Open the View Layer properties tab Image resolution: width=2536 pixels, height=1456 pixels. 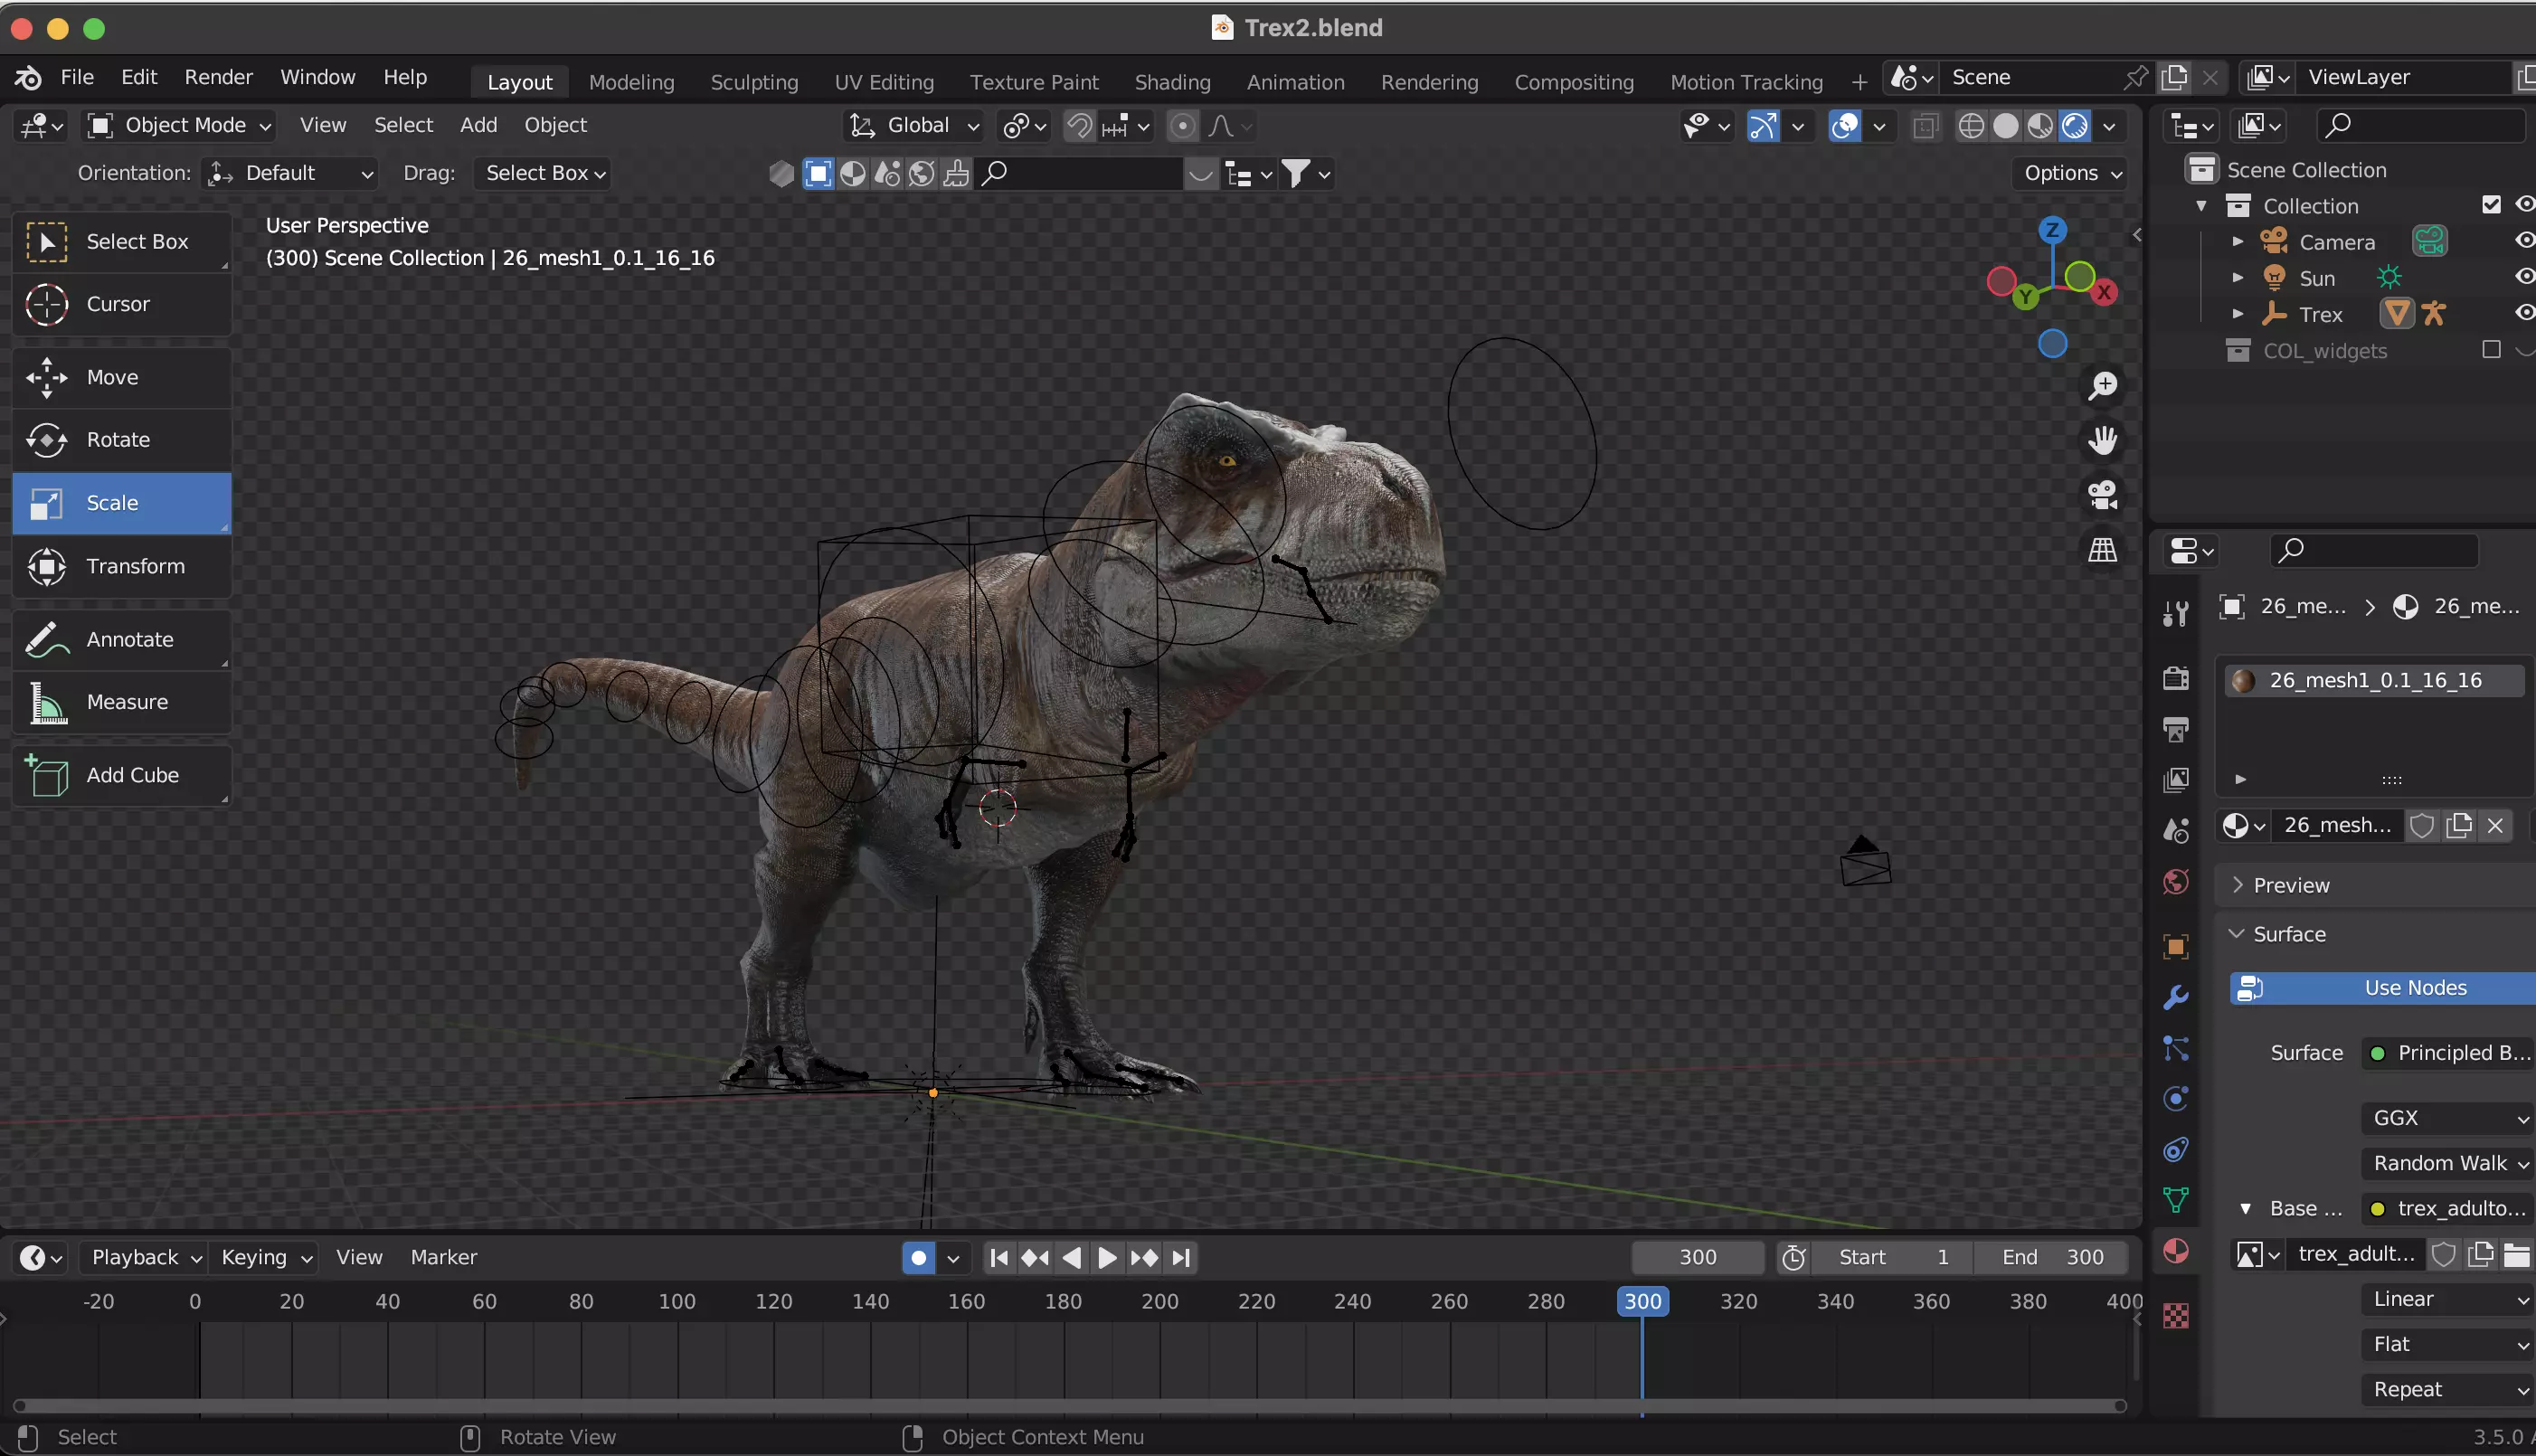(2175, 780)
